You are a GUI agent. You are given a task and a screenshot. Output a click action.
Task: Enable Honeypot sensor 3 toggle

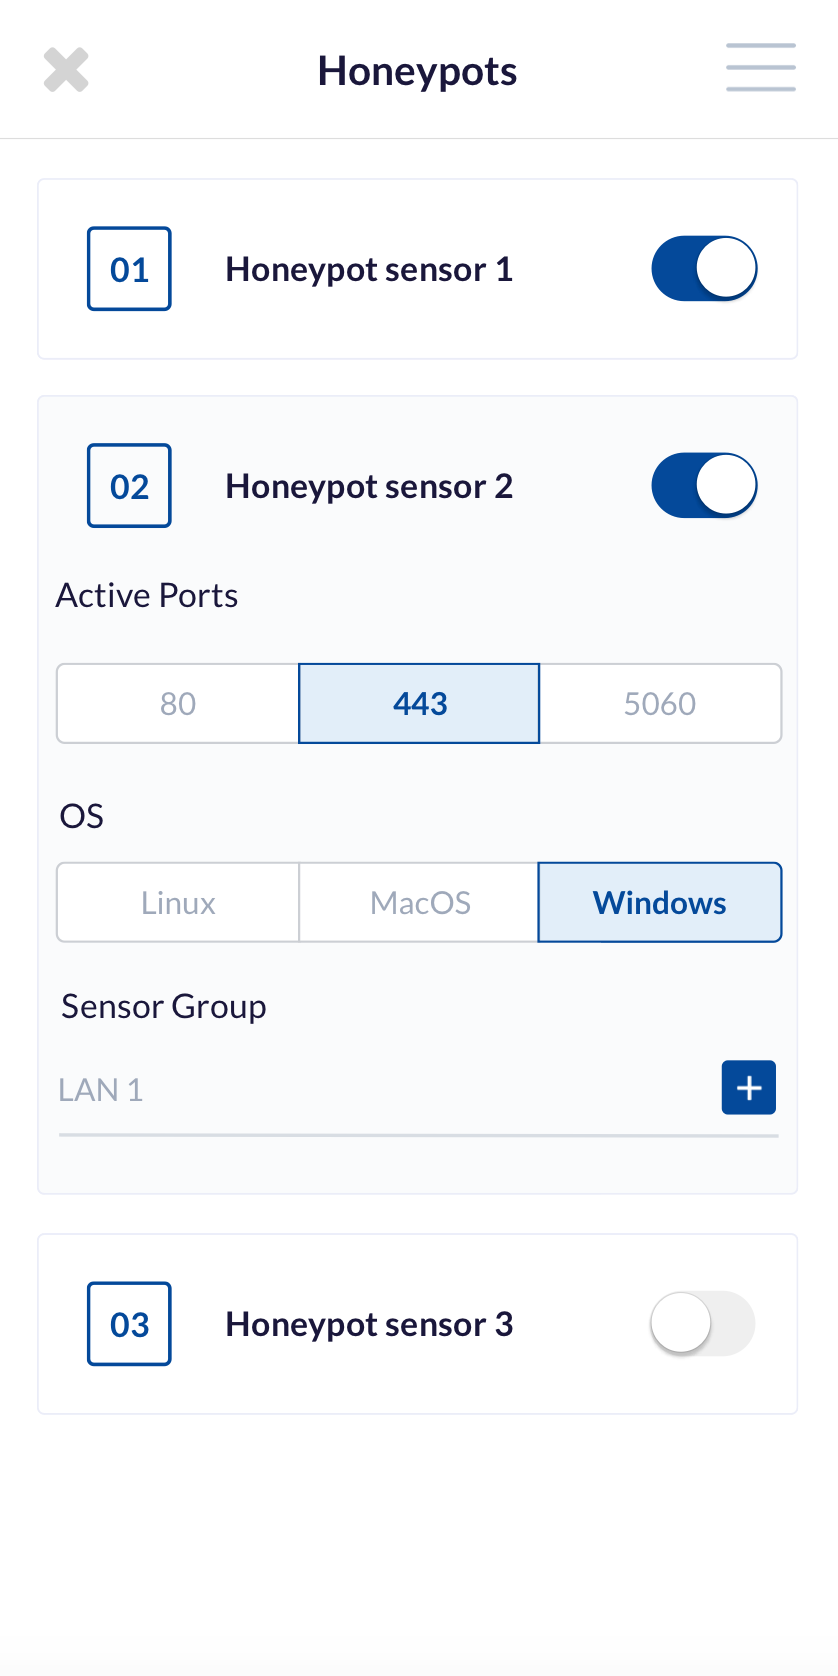[x=702, y=1323]
